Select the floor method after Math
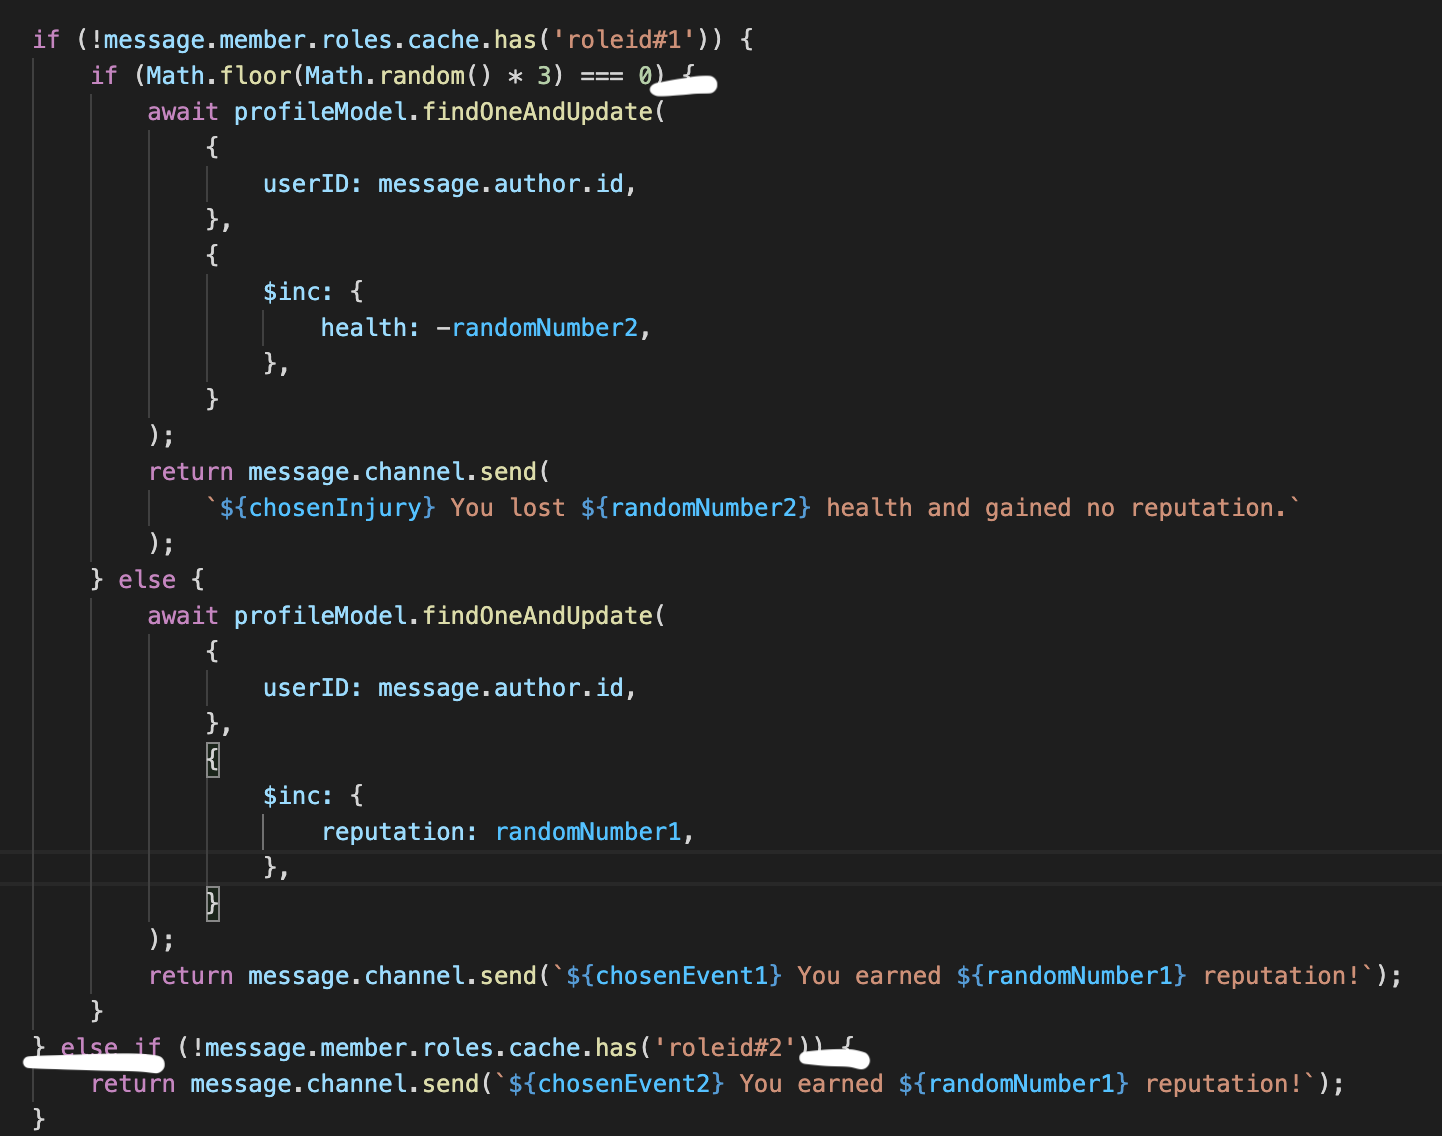Viewport: 1442px width, 1136px height. [x=256, y=76]
